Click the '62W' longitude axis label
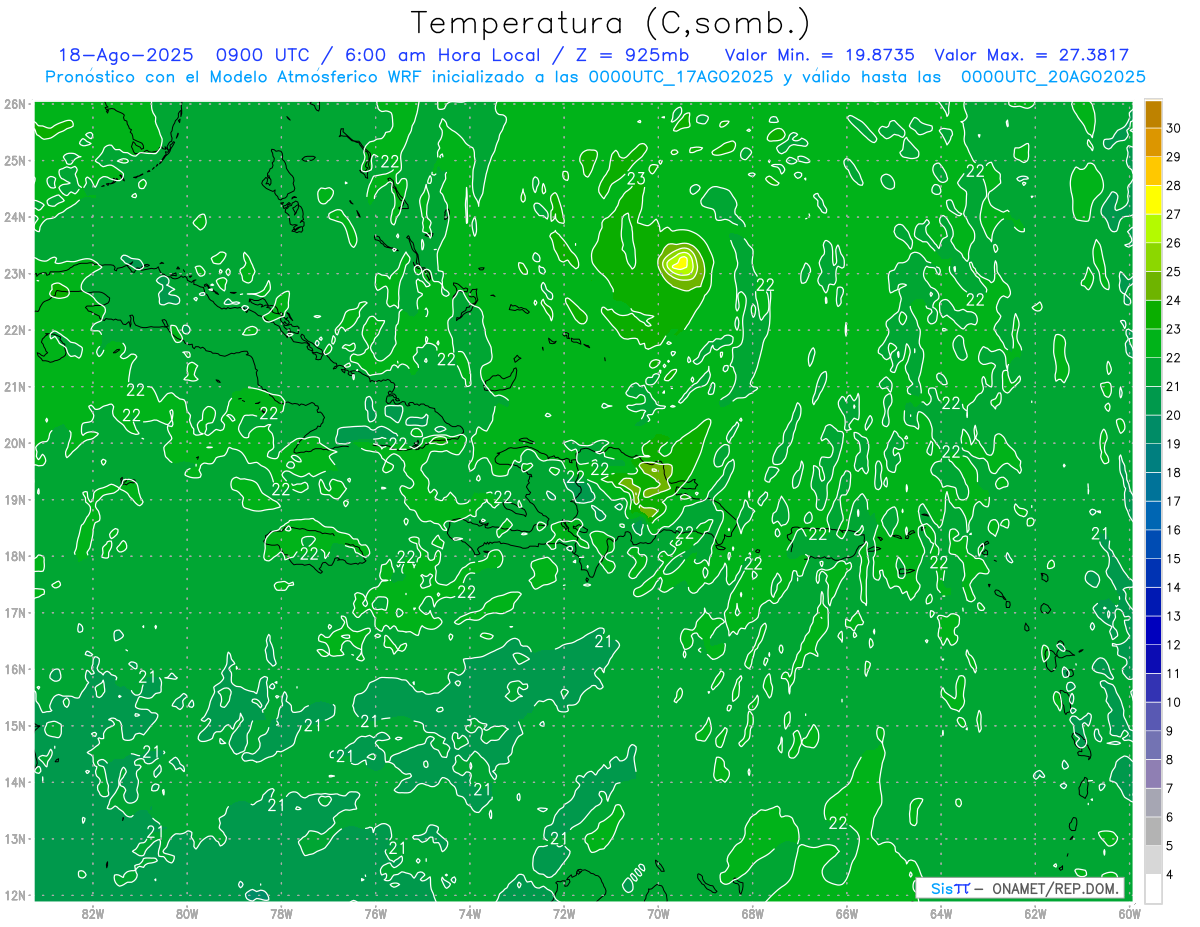Image resolution: width=1200 pixels, height=927 pixels. 1036,913
